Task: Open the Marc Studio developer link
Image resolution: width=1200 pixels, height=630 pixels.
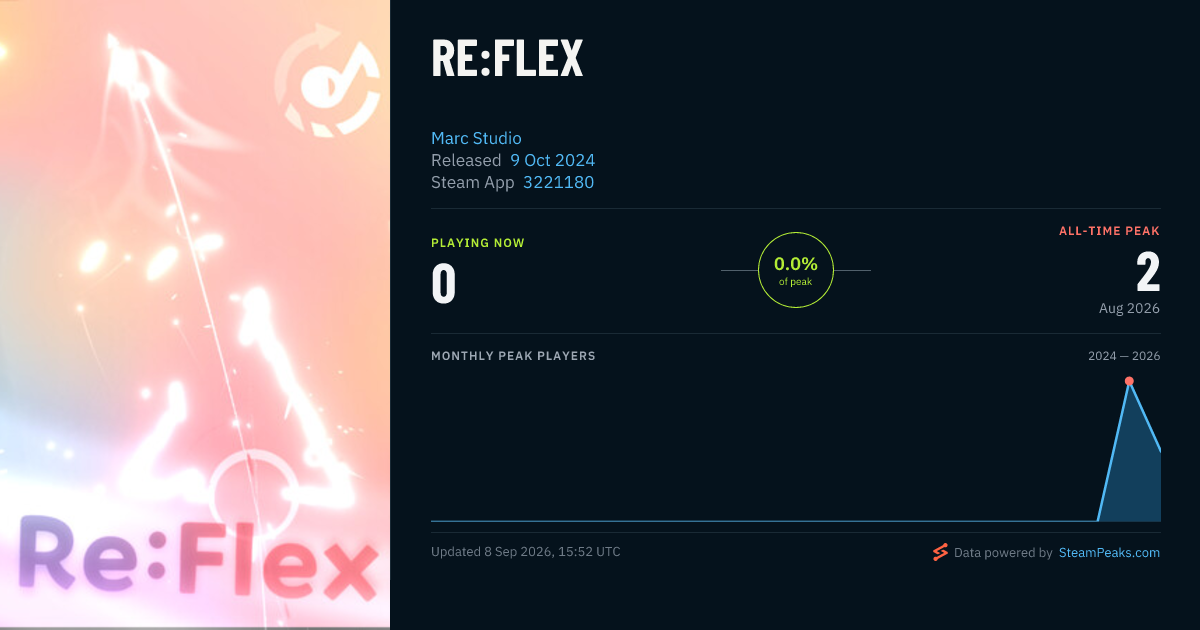Action: [x=476, y=138]
